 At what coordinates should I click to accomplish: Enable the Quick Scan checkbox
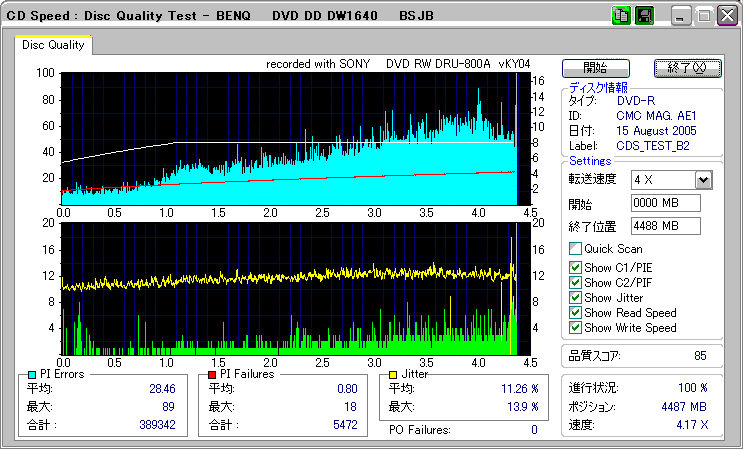(575, 249)
